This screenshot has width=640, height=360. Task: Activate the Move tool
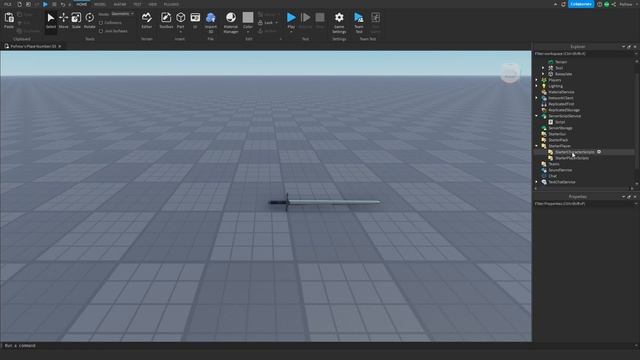(x=63, y=21)
